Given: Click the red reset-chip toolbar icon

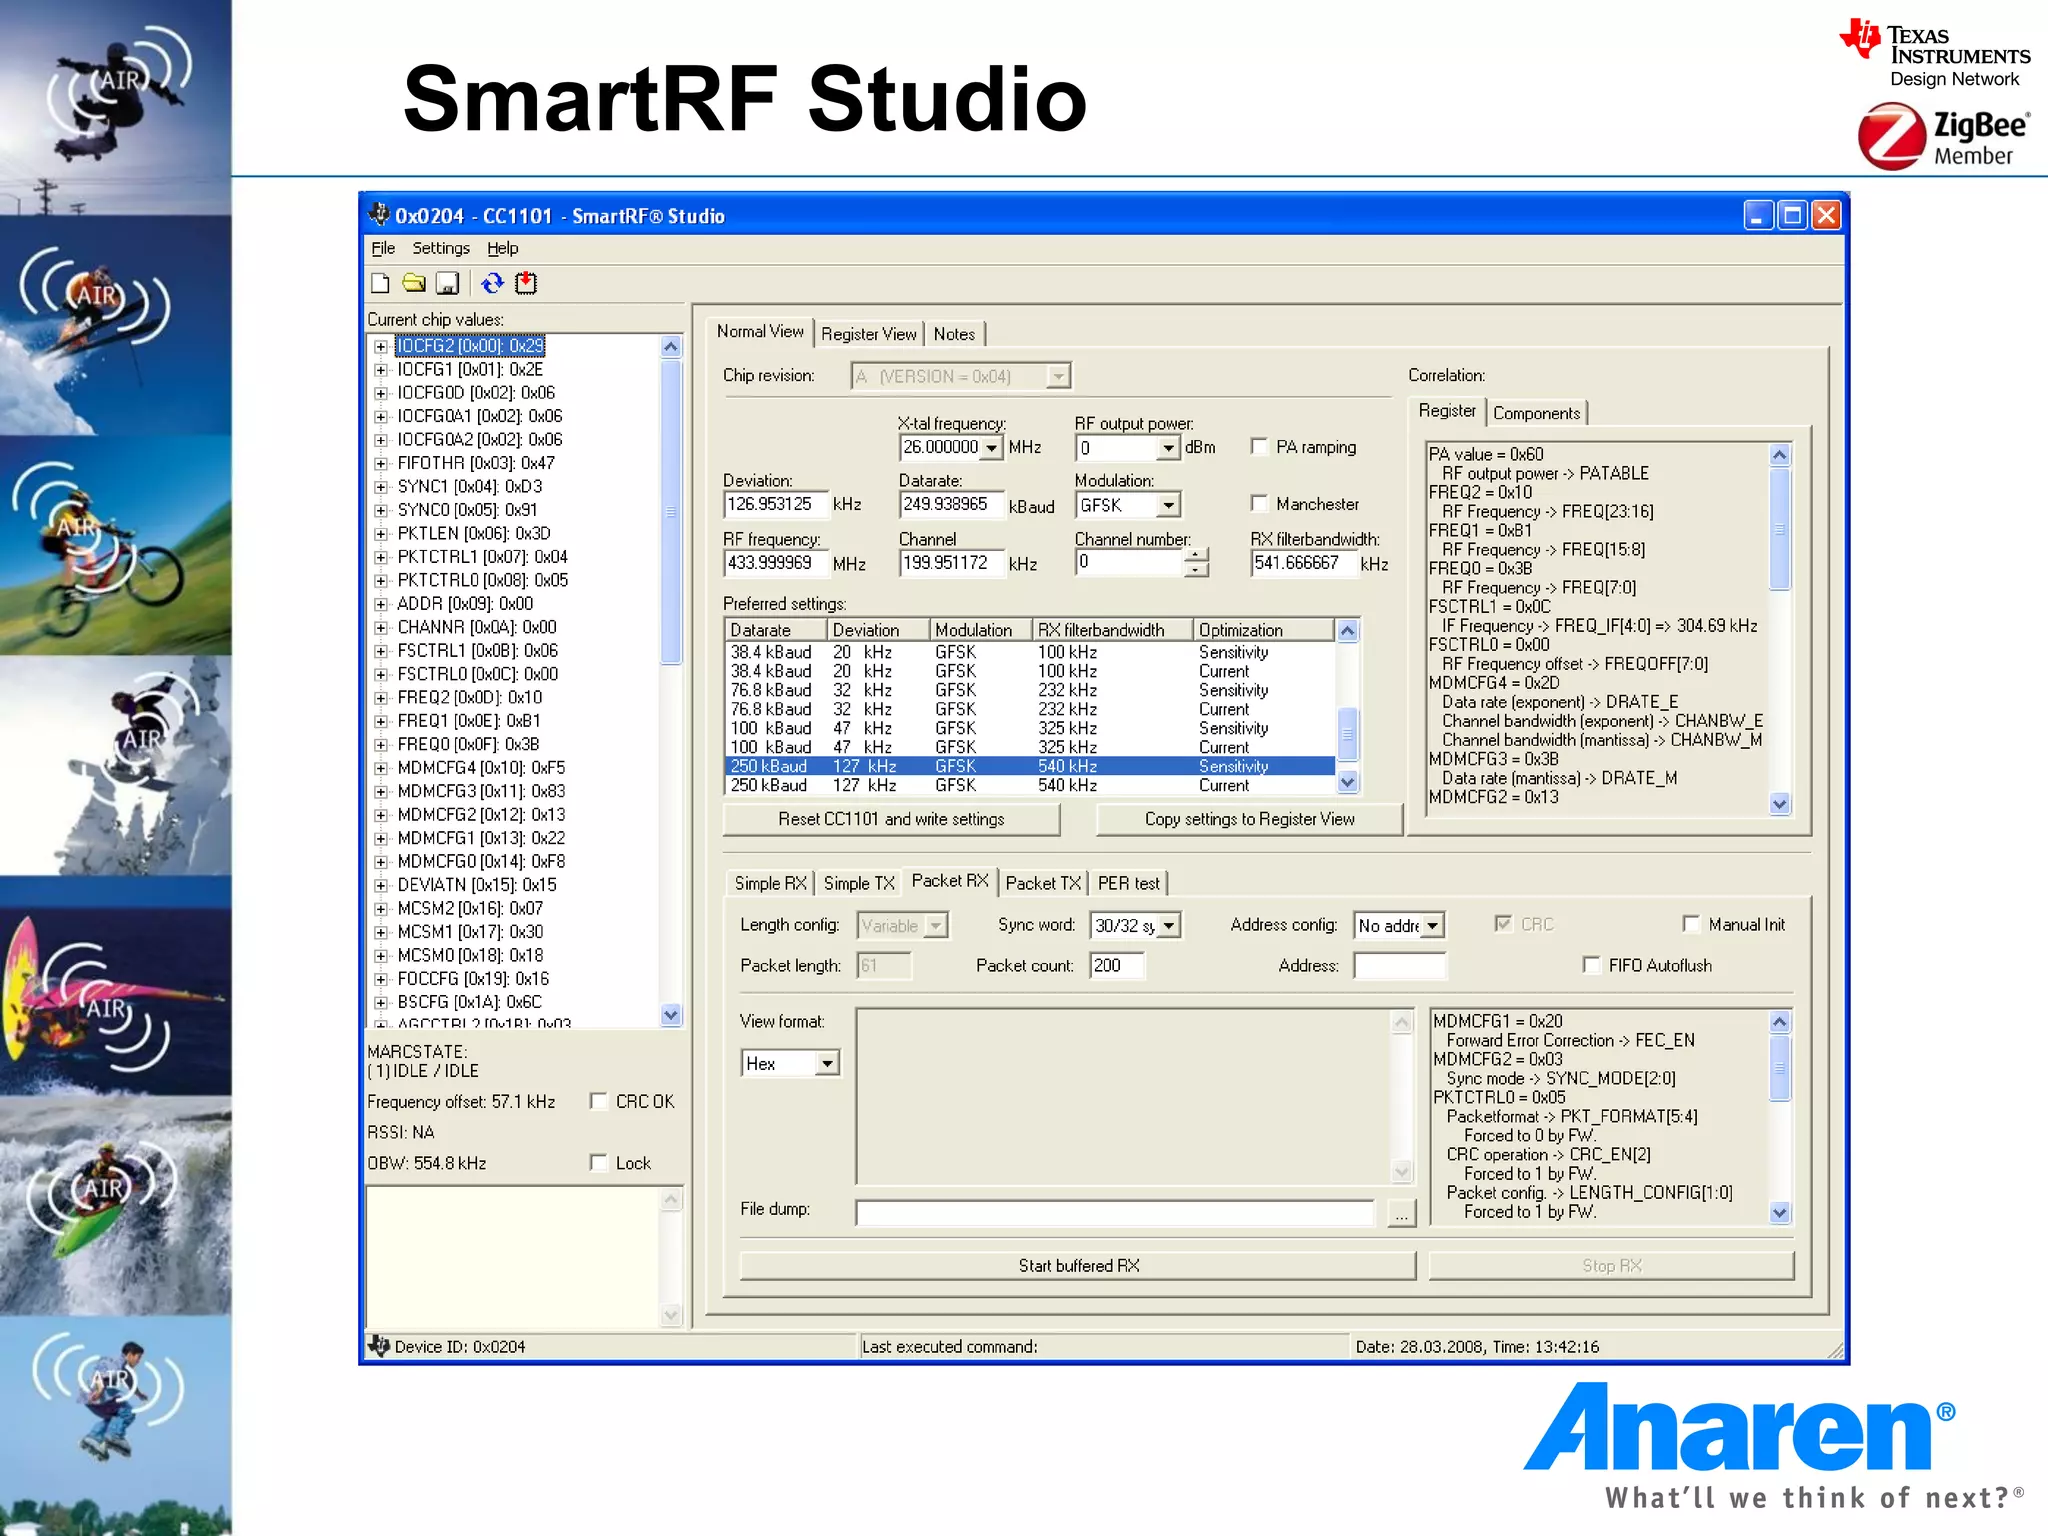Looking at the screenshot, I should (526, 284).
